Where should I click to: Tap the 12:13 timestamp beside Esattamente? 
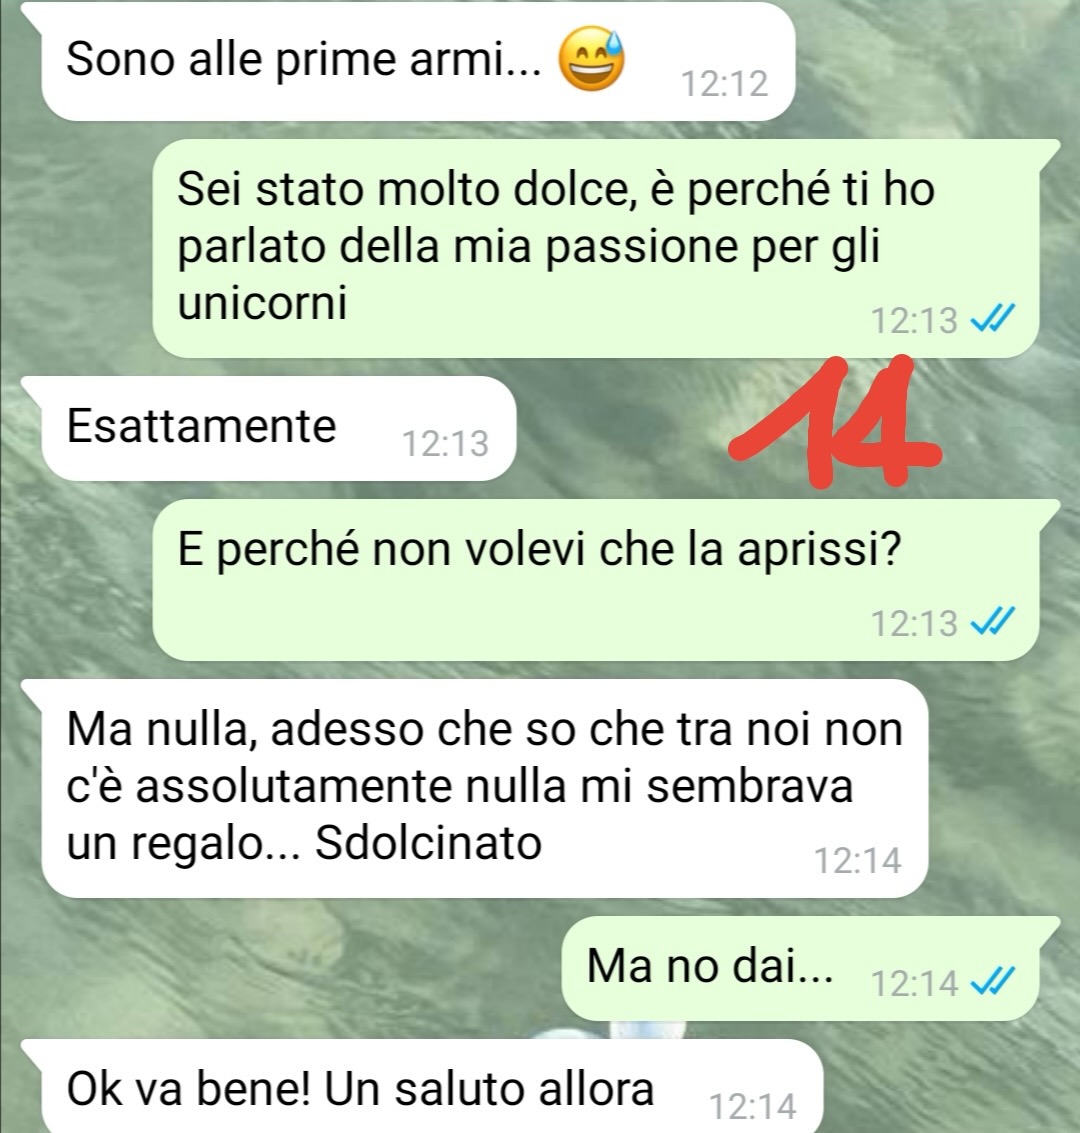point(446,444)
